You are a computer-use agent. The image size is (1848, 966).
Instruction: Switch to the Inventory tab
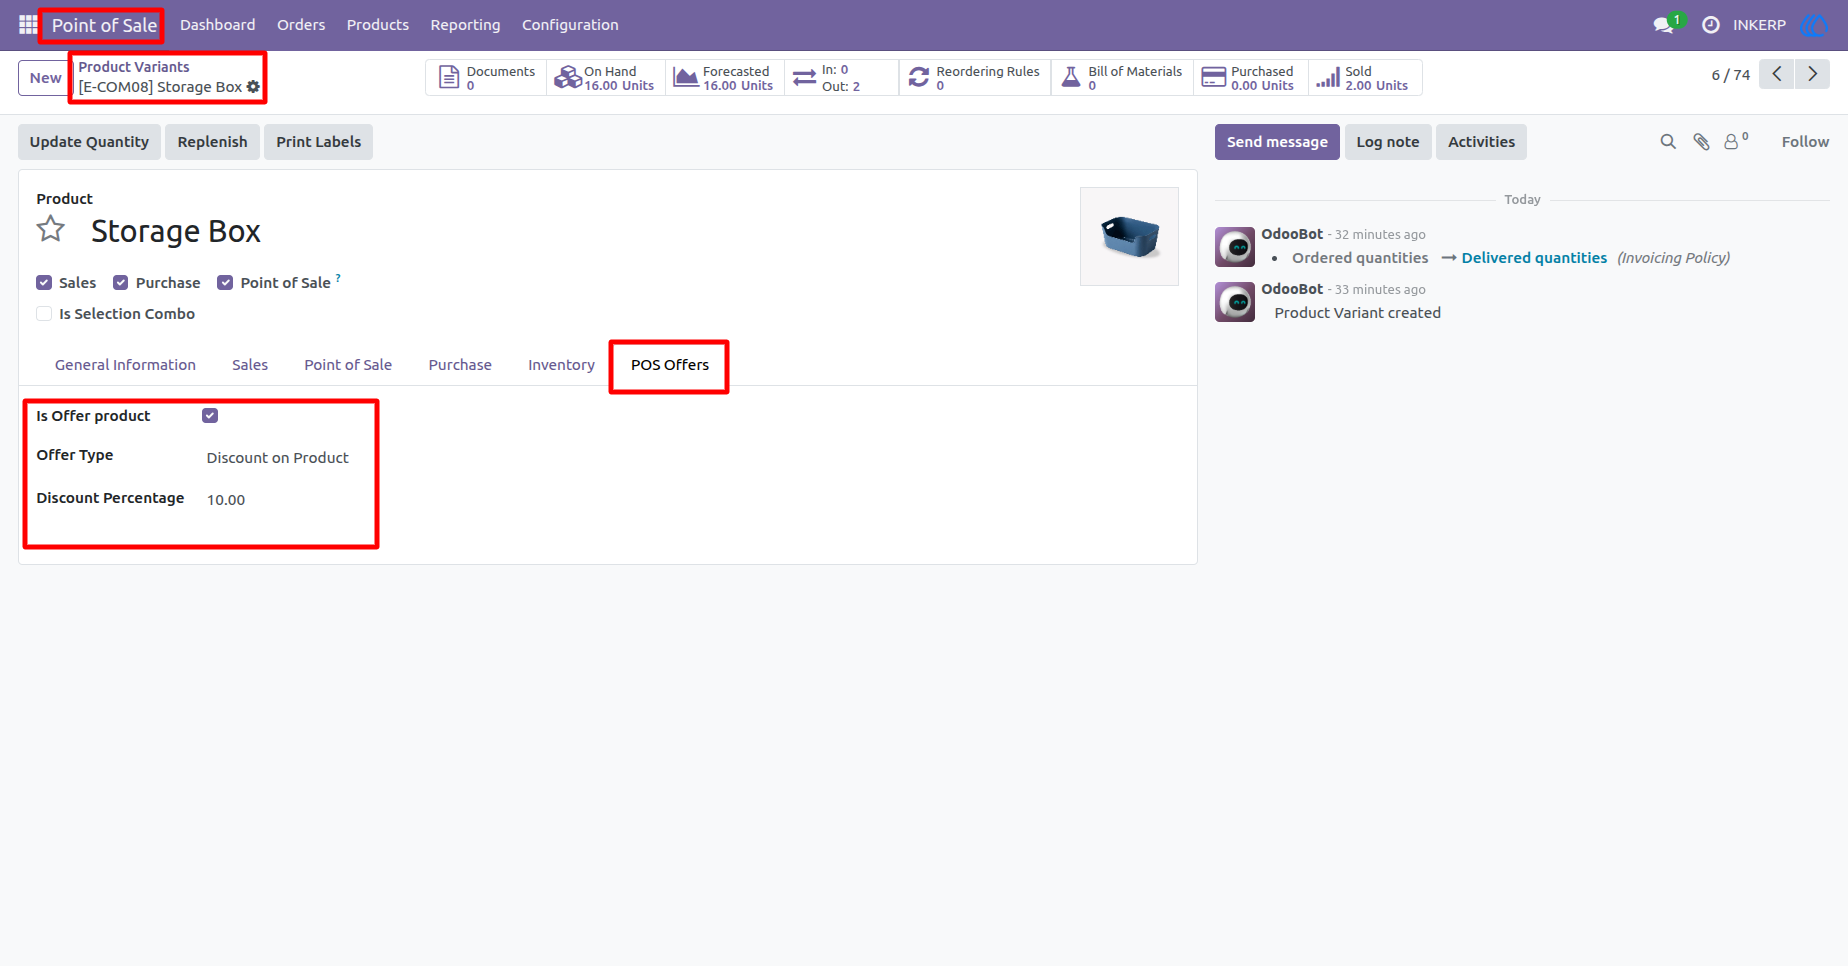561,365
